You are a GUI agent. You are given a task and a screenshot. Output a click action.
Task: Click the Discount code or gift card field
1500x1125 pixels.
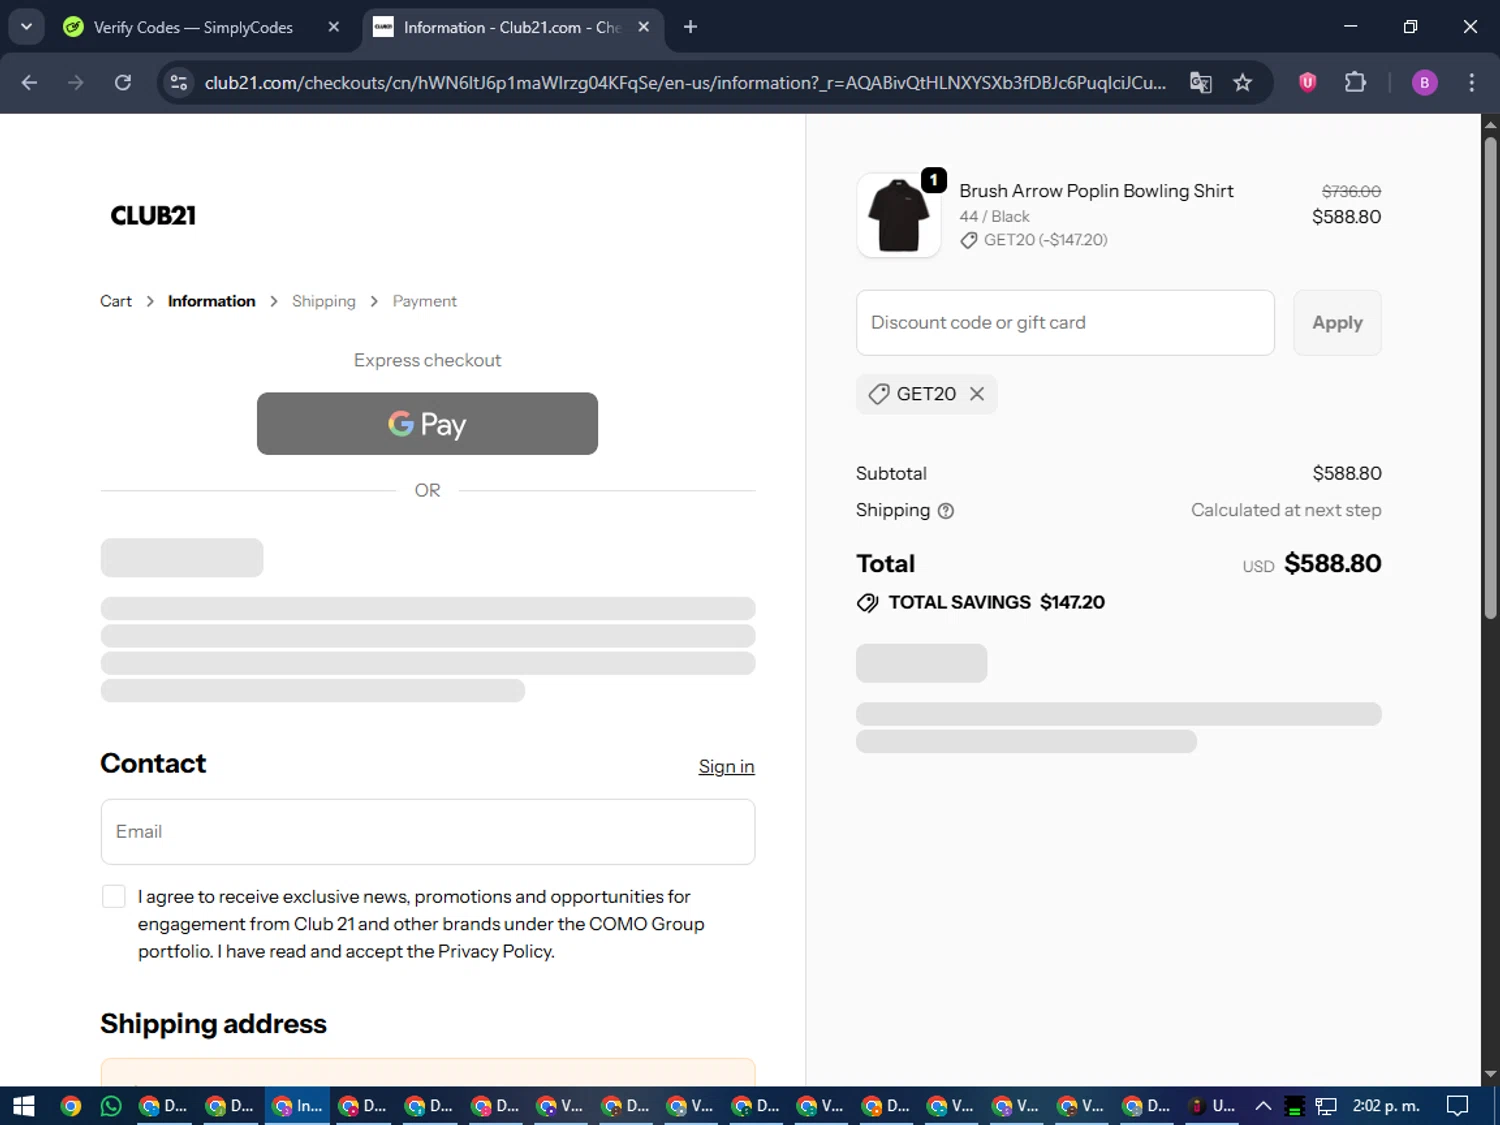pyautogui.click(x=1065, y=323)
